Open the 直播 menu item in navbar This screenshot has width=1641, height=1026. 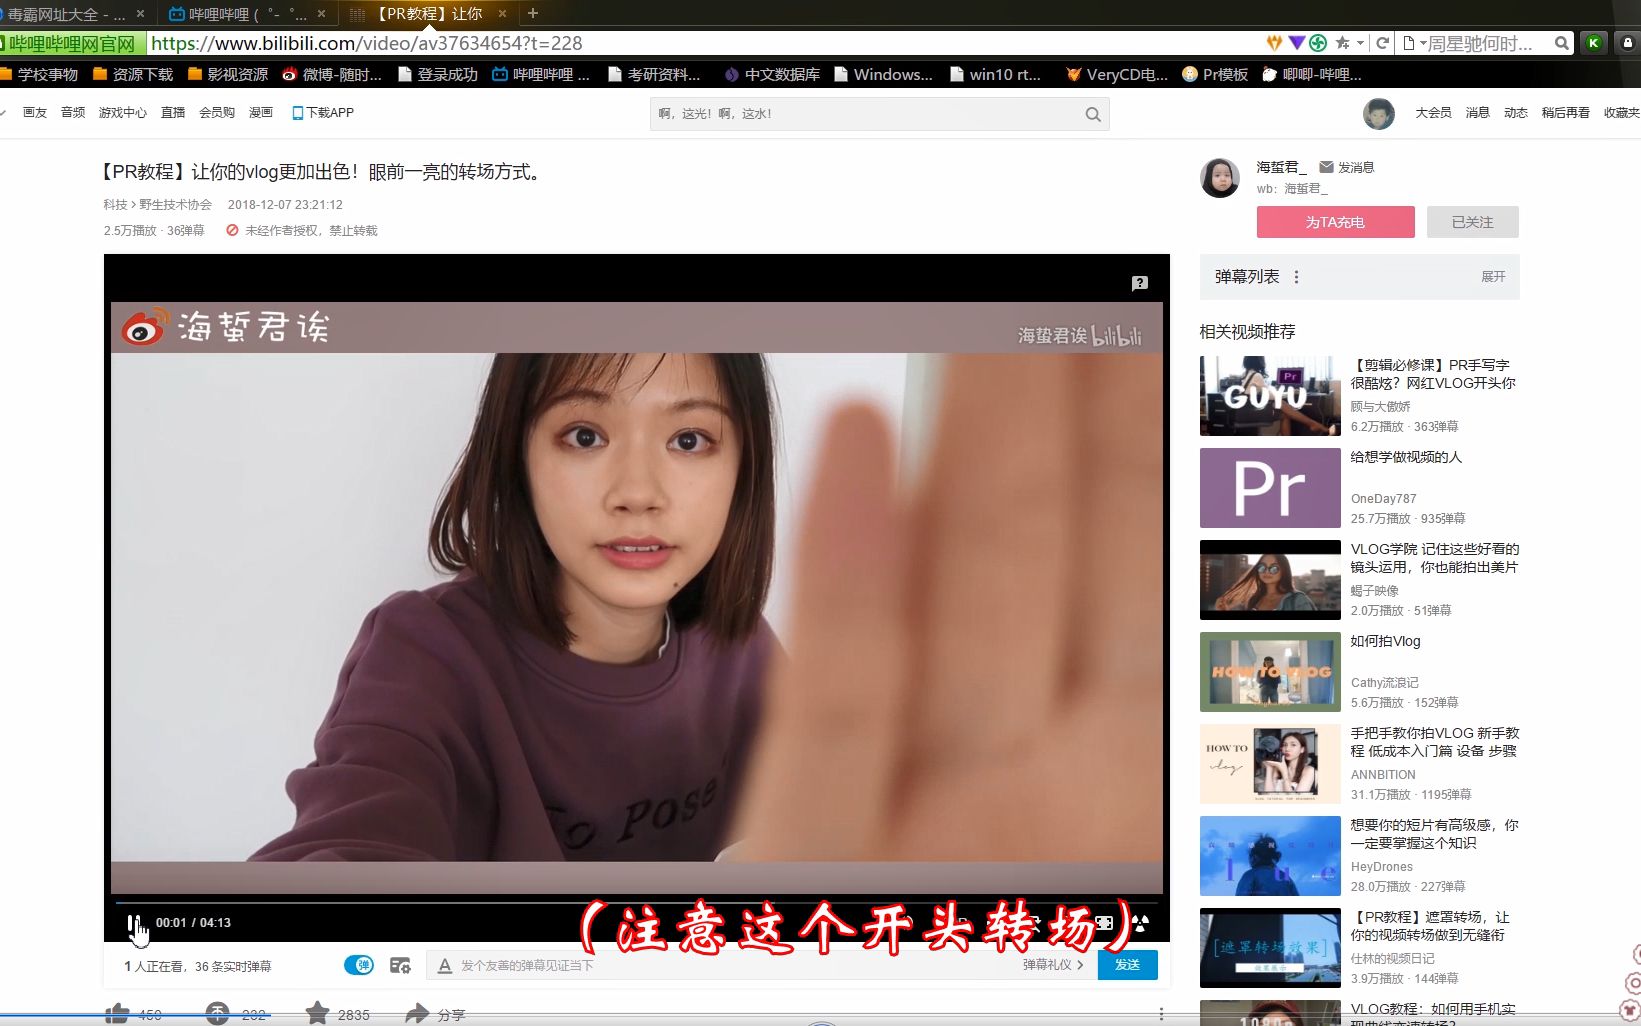point(172,112)
